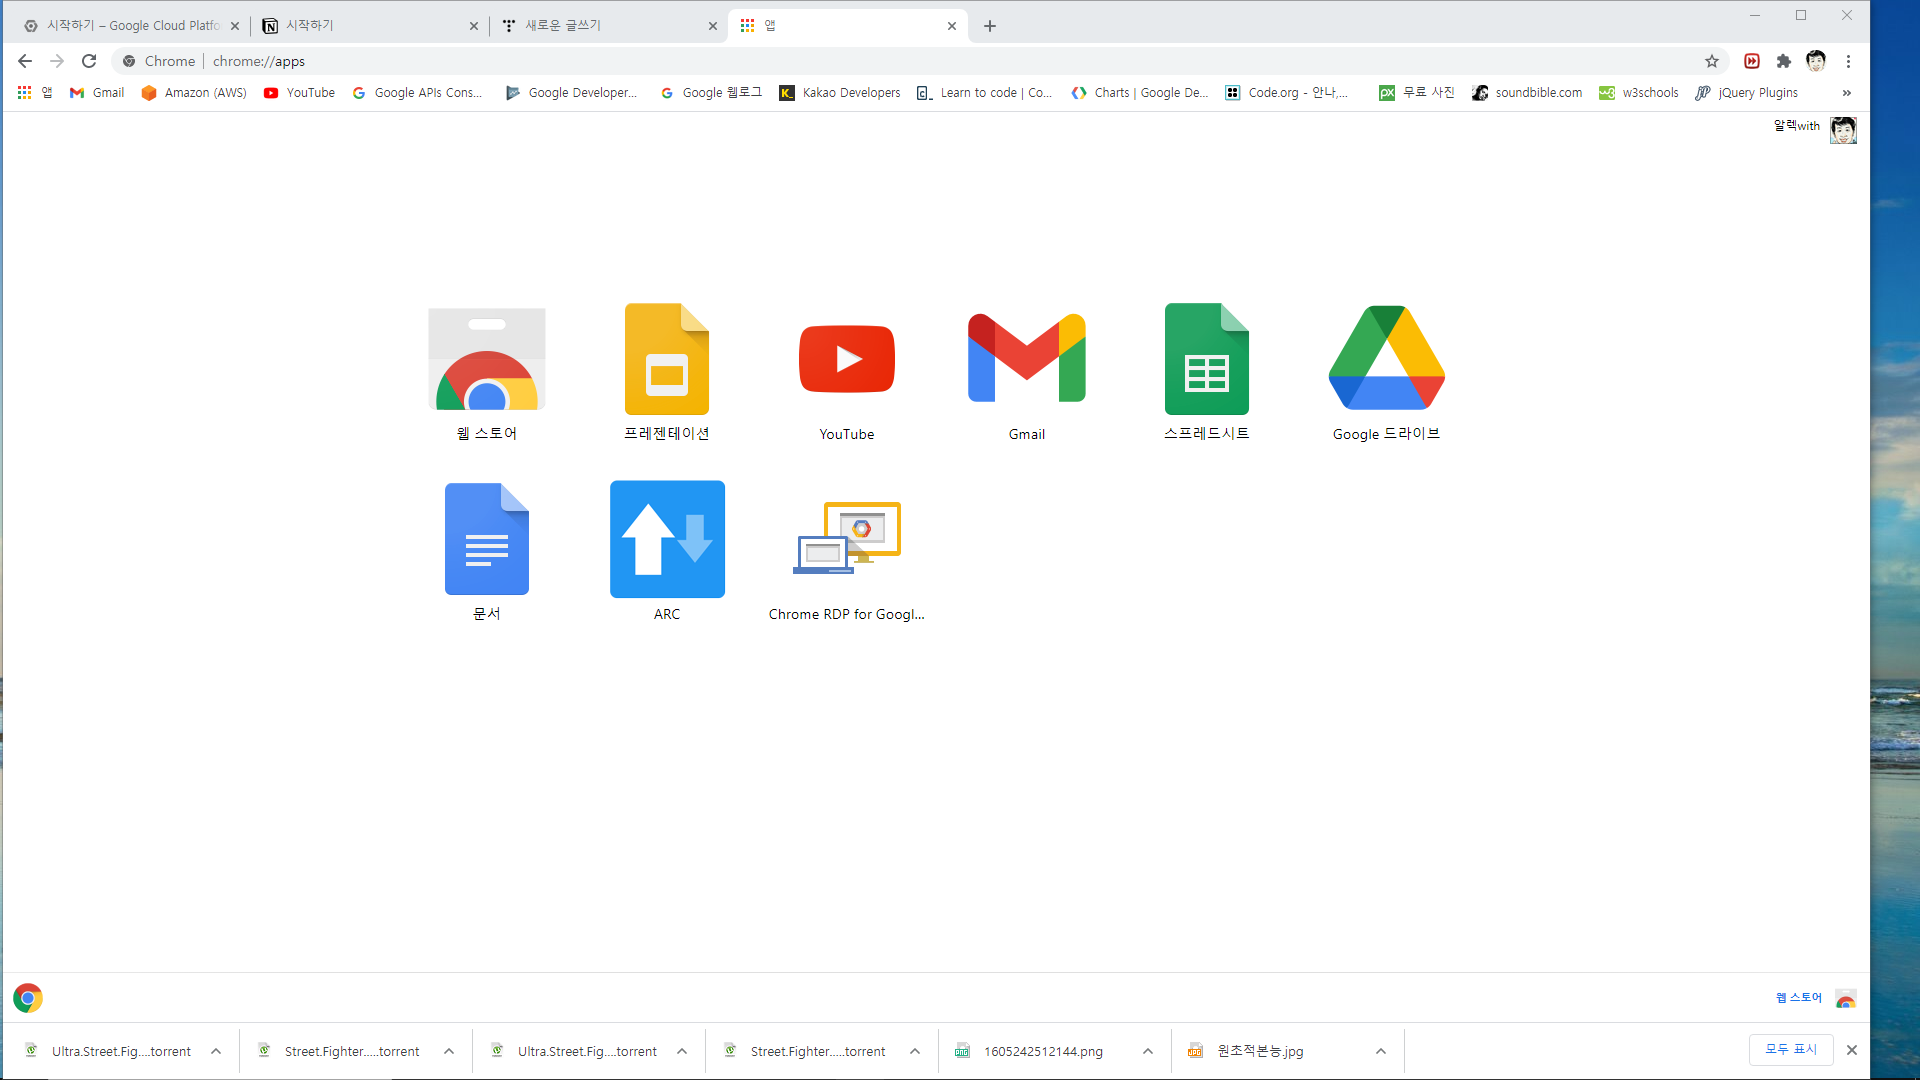Open the Google Docs document app
This screenshot has width=1920, height=1080.
[487, 540]
